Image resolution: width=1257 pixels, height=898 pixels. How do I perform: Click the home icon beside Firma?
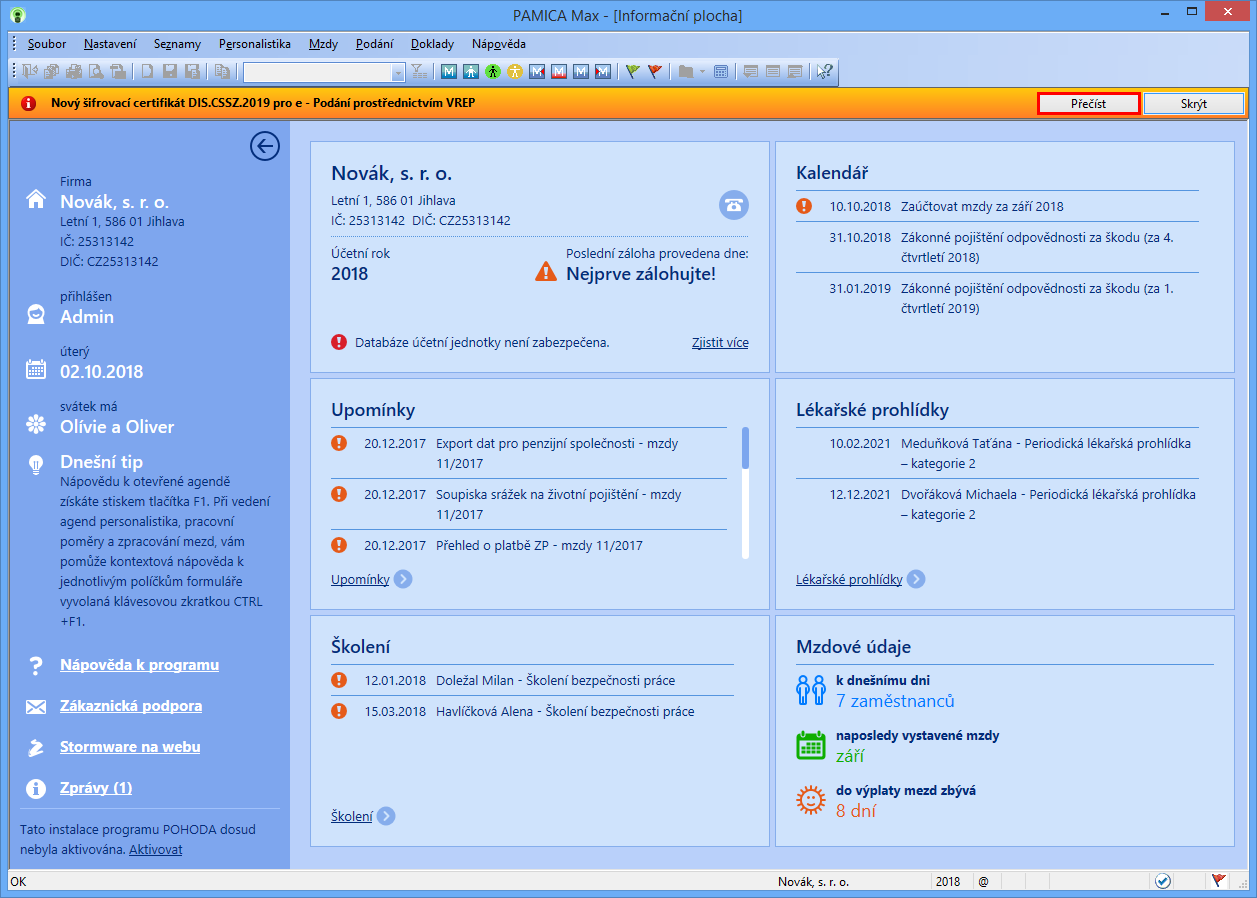click(36, 199)
